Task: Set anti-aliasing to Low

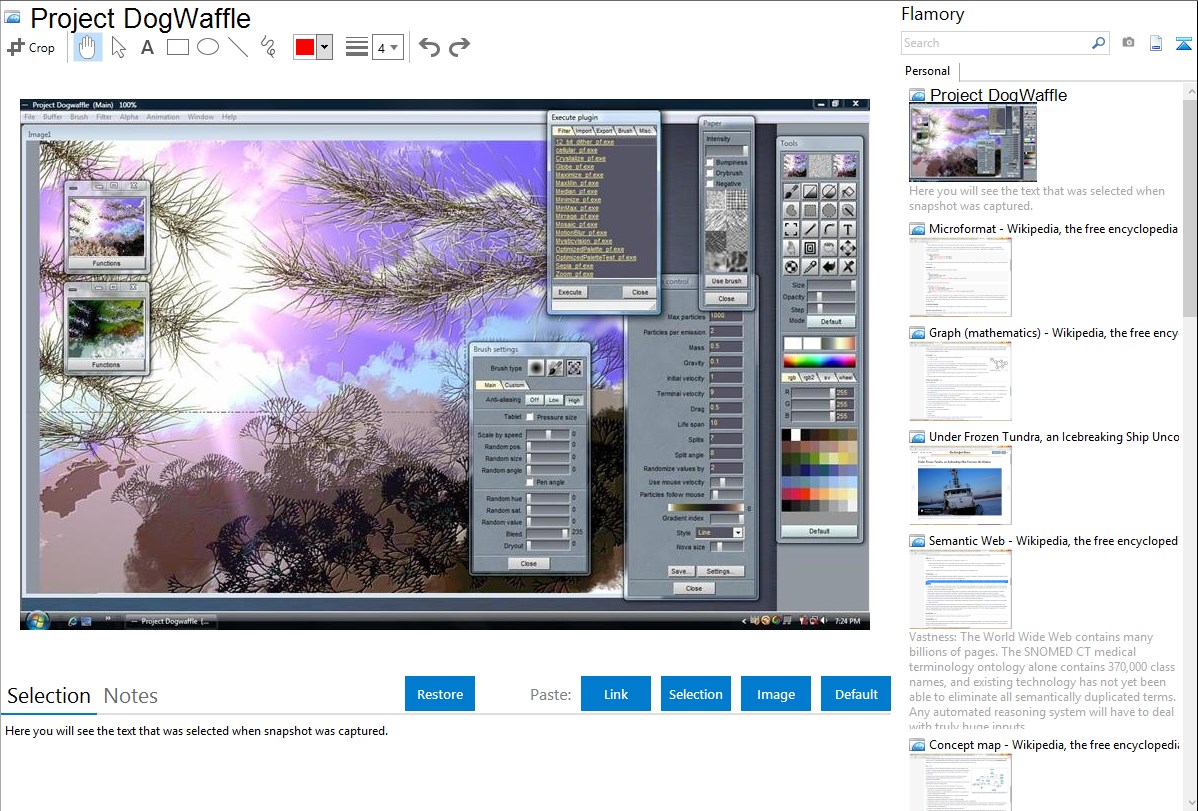Action: 554,400
